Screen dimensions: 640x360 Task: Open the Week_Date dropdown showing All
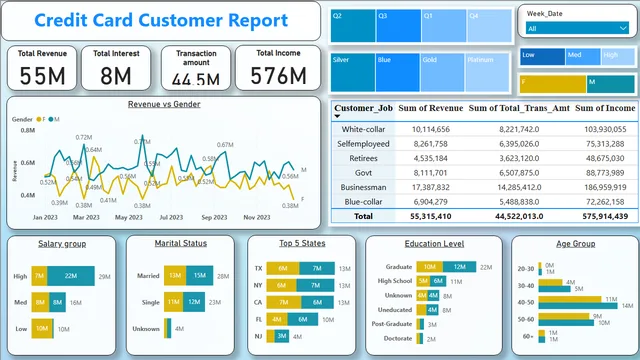tap(577, 28)
